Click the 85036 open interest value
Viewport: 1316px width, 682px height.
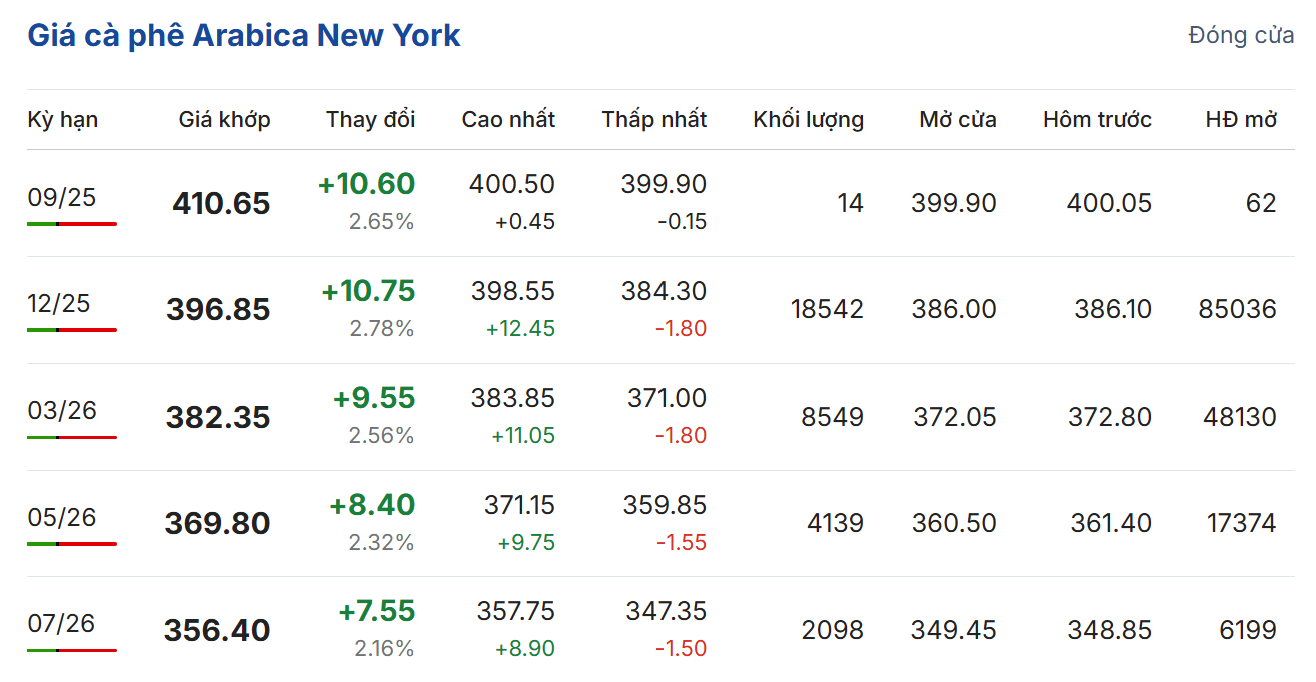1237,309
